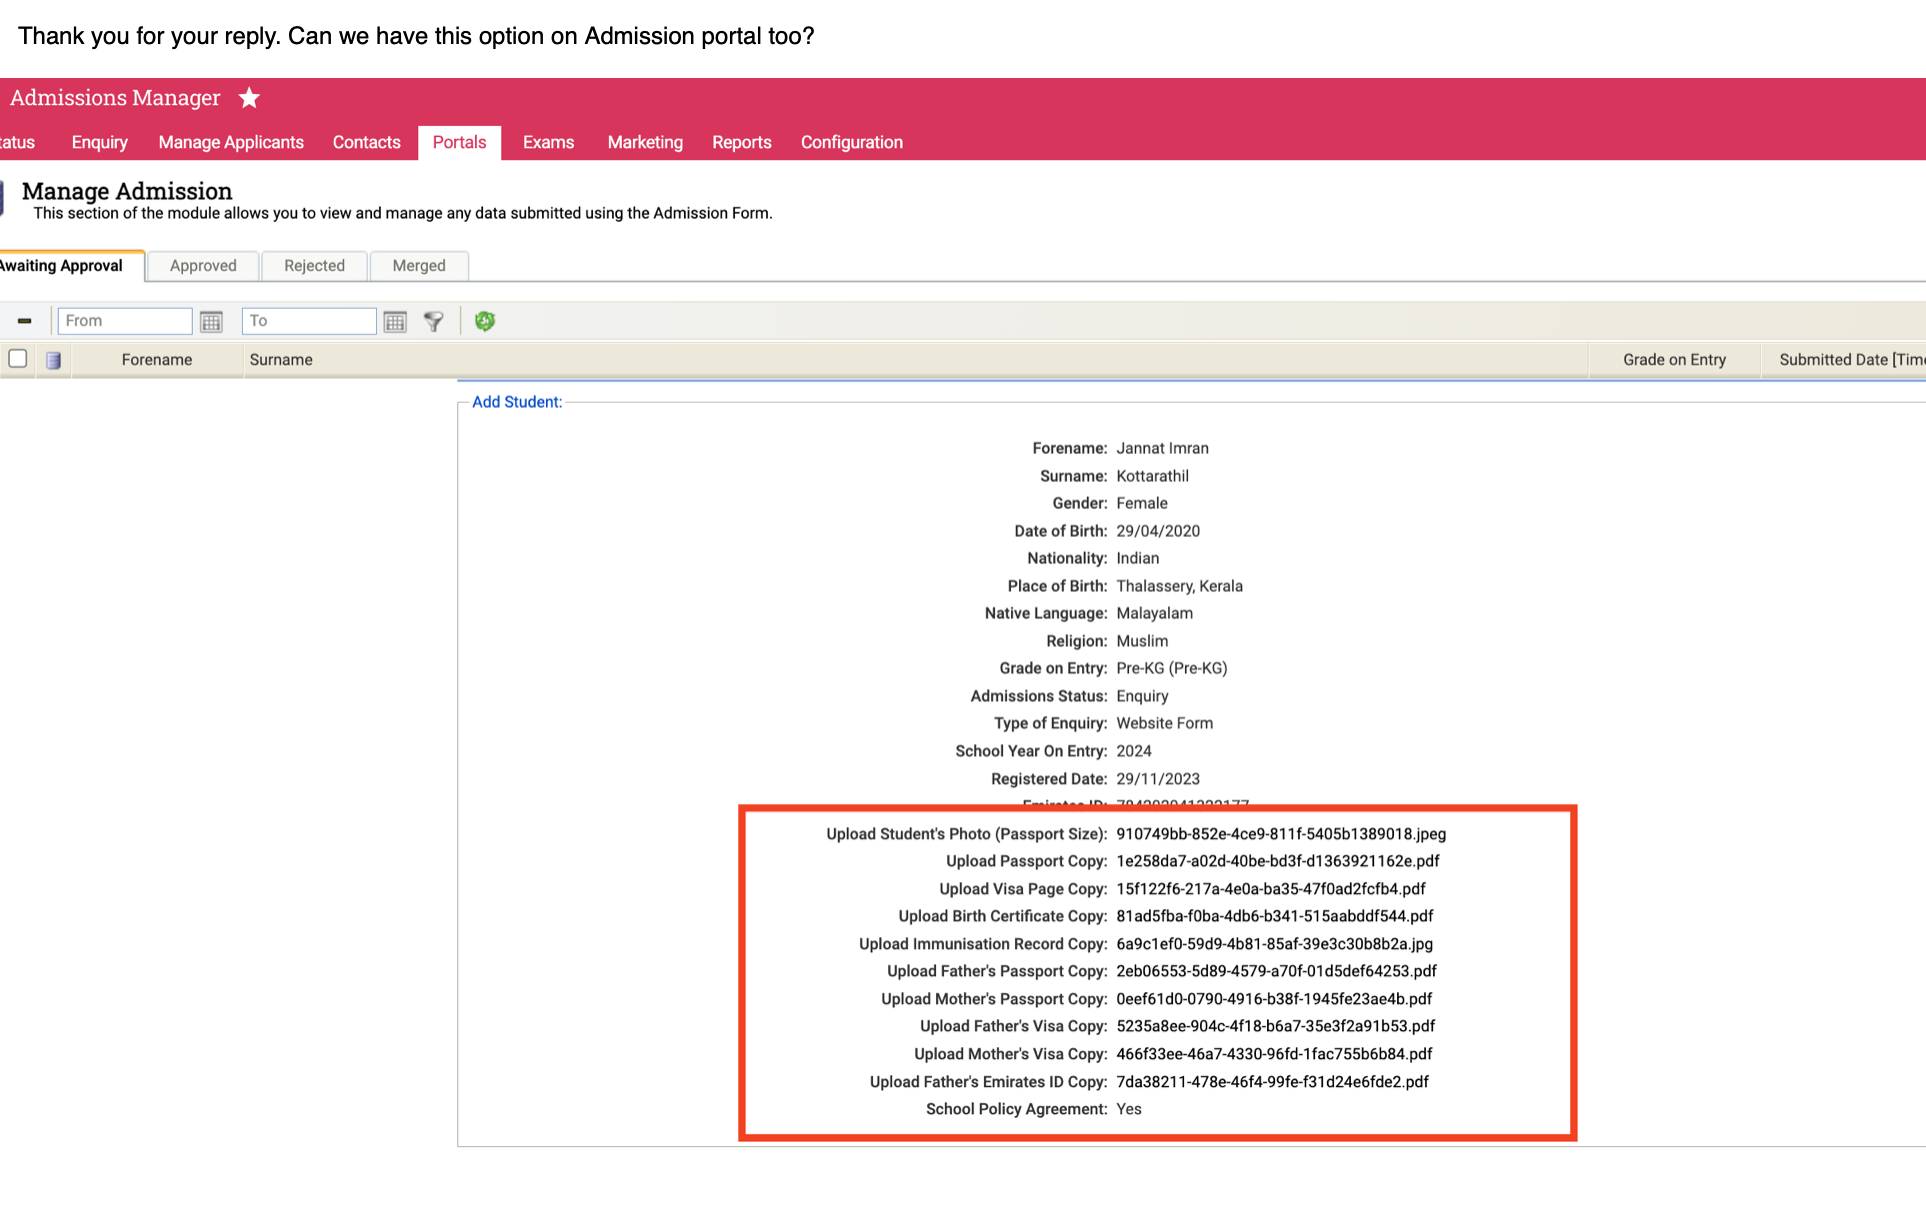Tick the select-all checkbox in header
Image resolution: width=1926 pixels, height=1216 pixels.
18,359
